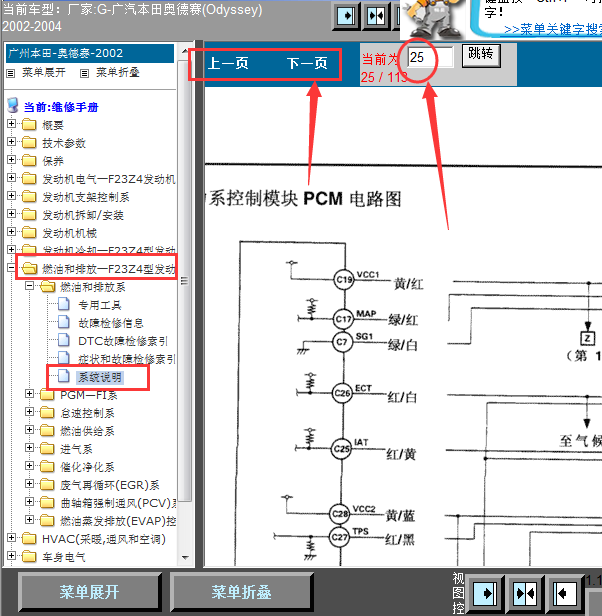Click the C19 VCC1 terminal in diagram
602x616 pixels.
(344, 279)
